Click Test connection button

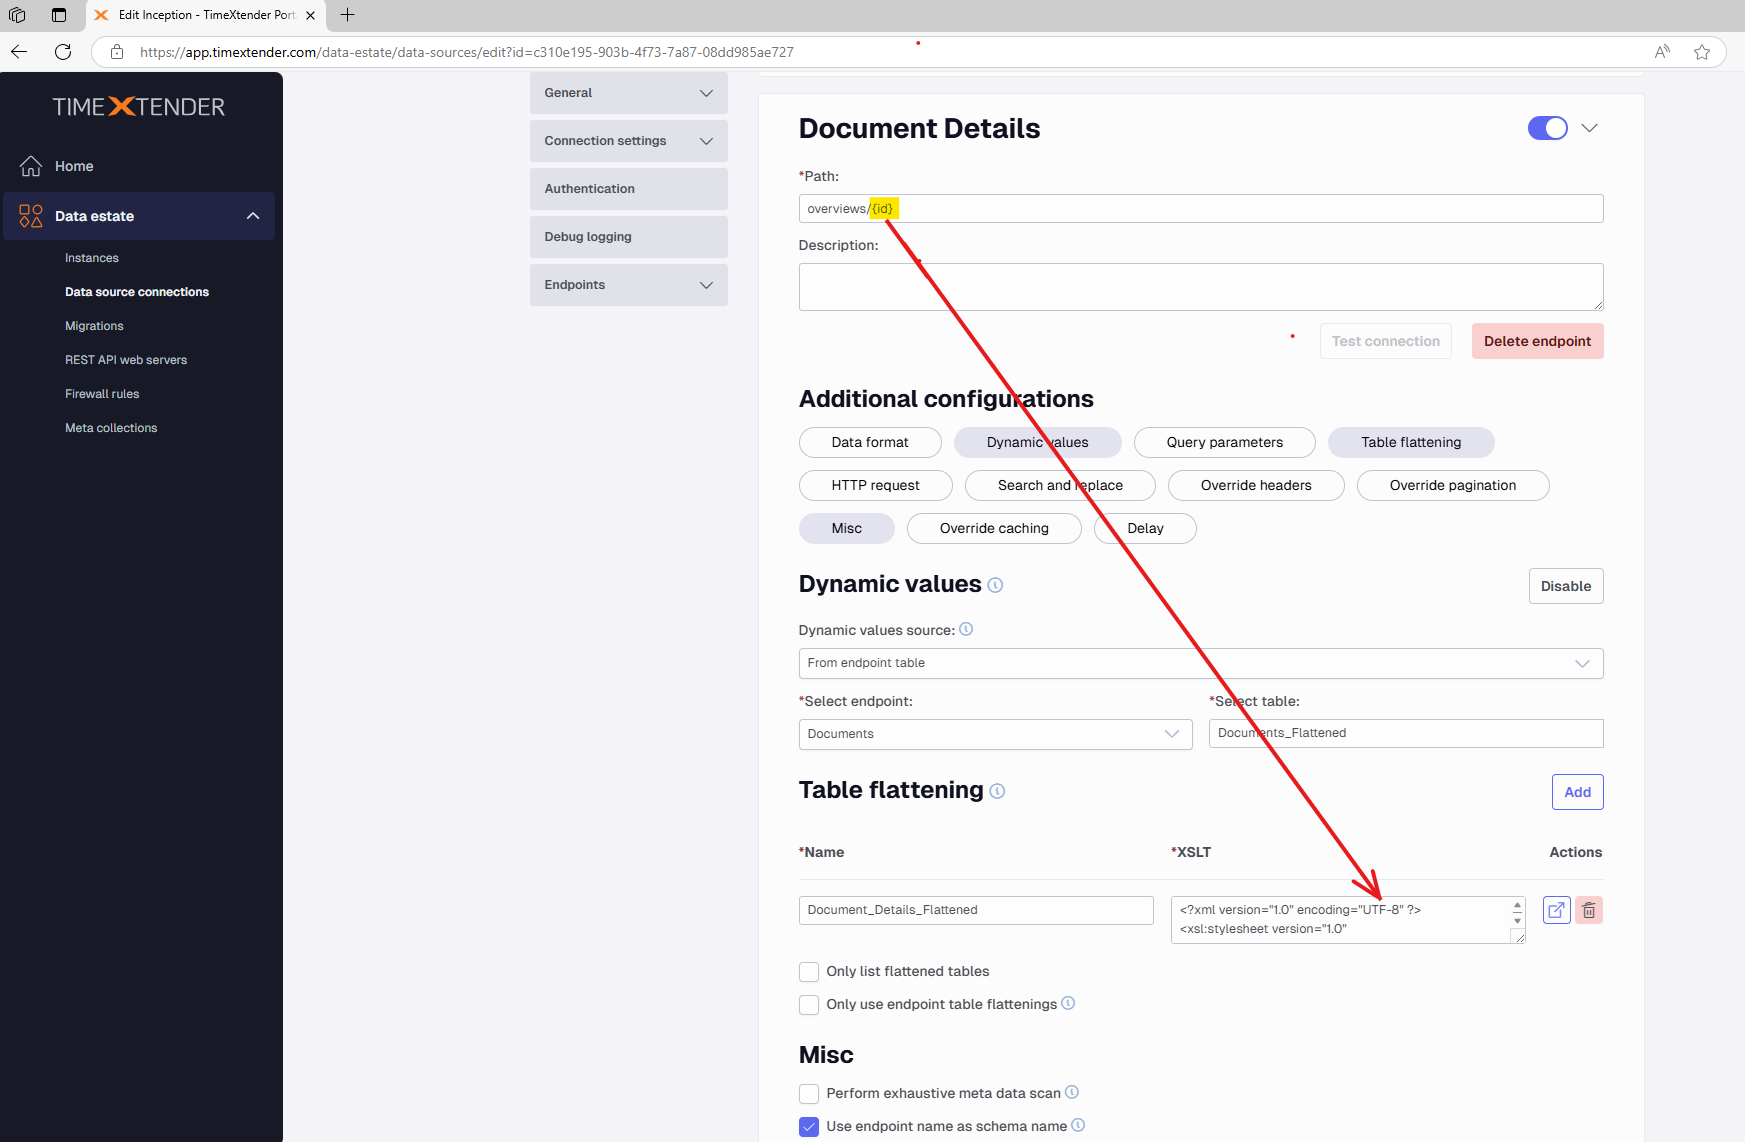coord(1386,341)
